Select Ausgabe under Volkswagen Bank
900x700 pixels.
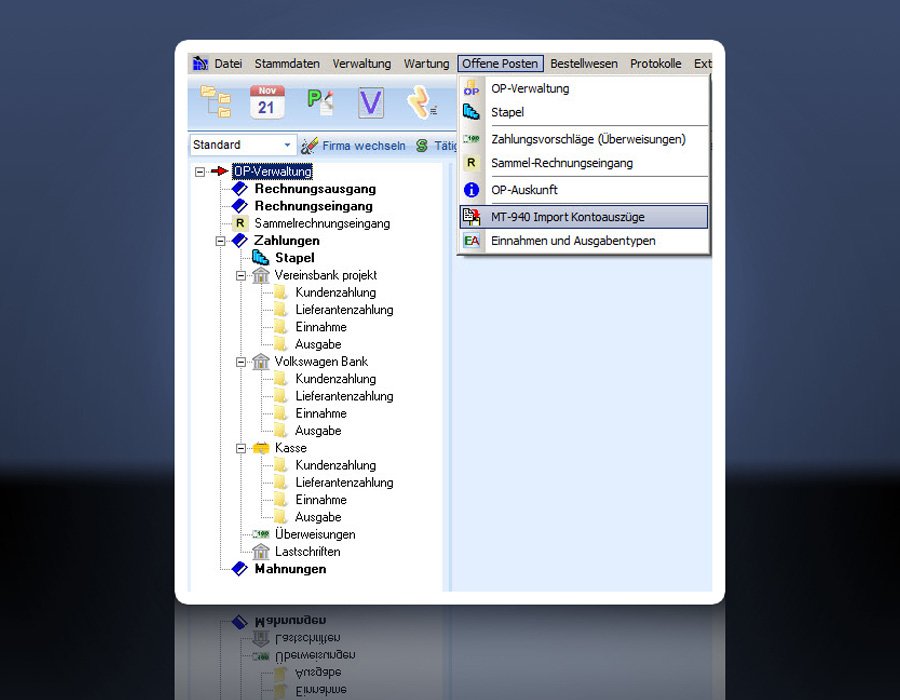(318, 431)
